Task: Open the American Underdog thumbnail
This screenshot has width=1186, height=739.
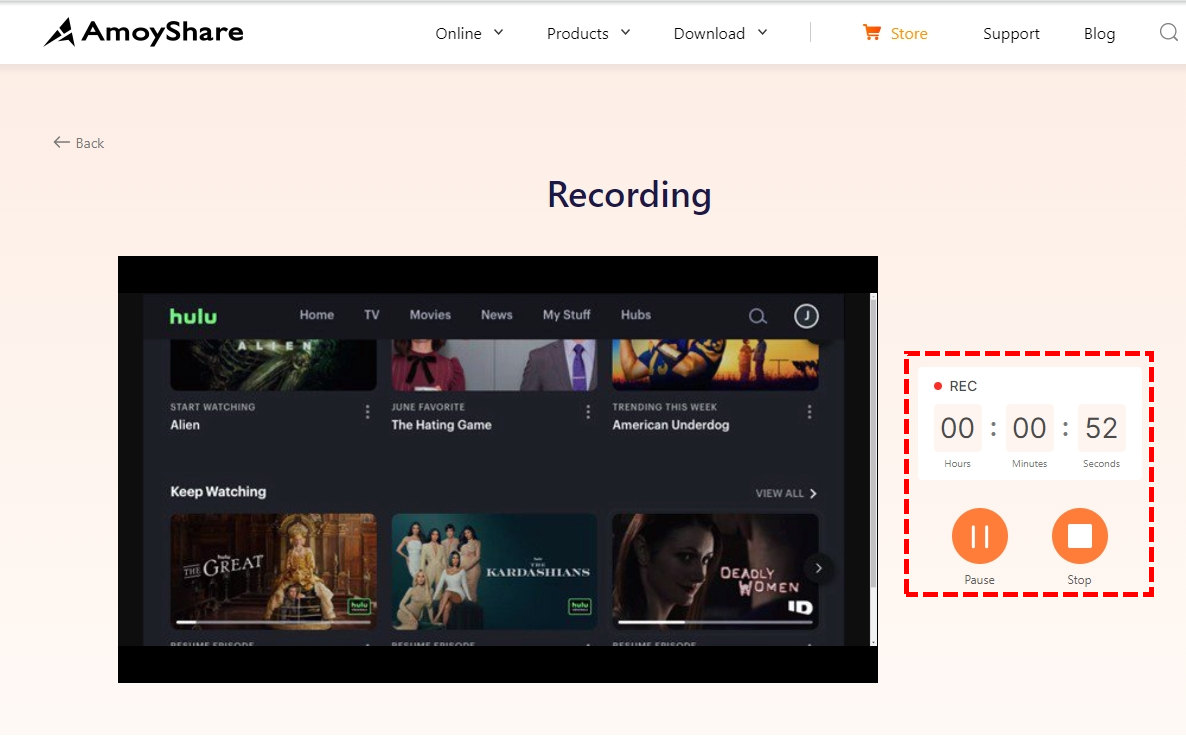Action: point(715,365)
